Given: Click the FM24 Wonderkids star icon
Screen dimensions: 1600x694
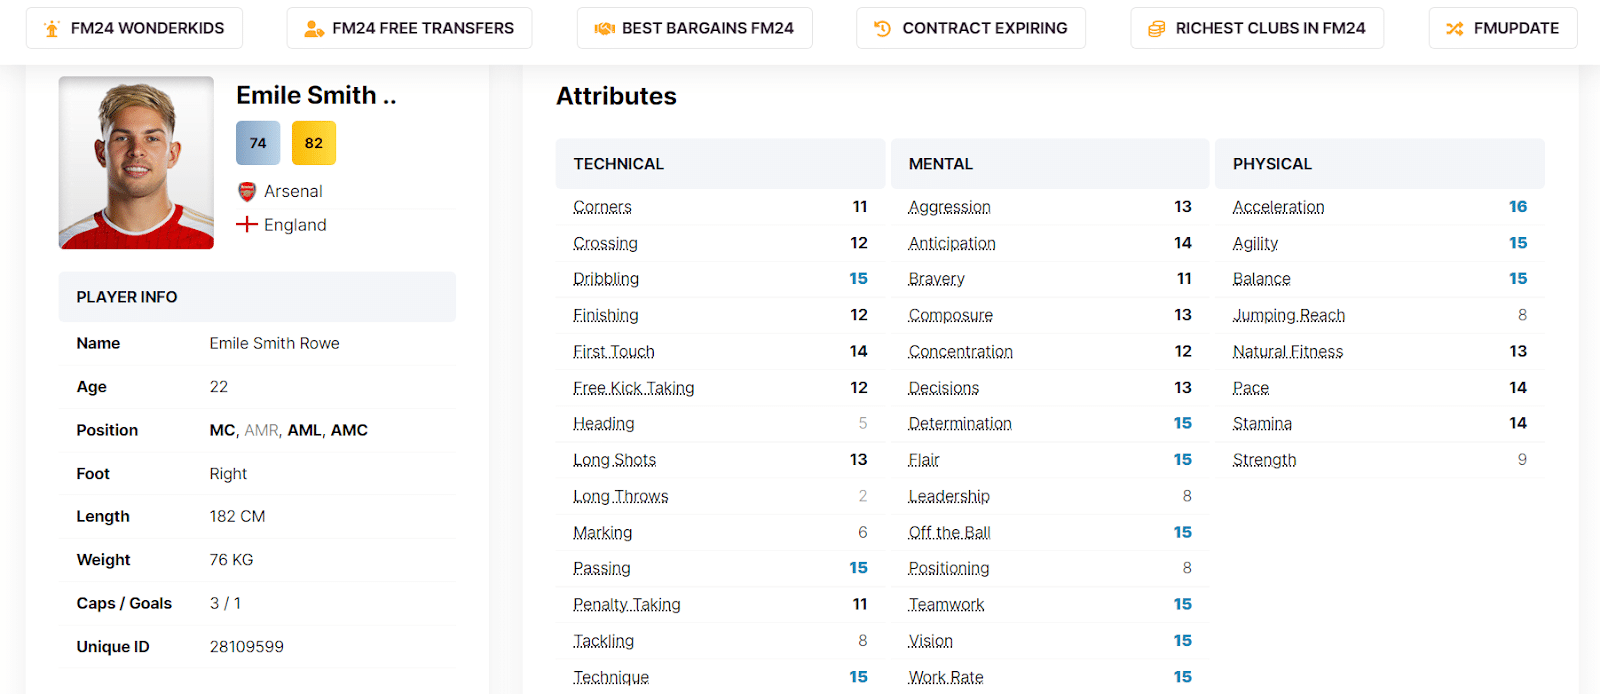Looking at the screenshot, I should tap(52, 28).
